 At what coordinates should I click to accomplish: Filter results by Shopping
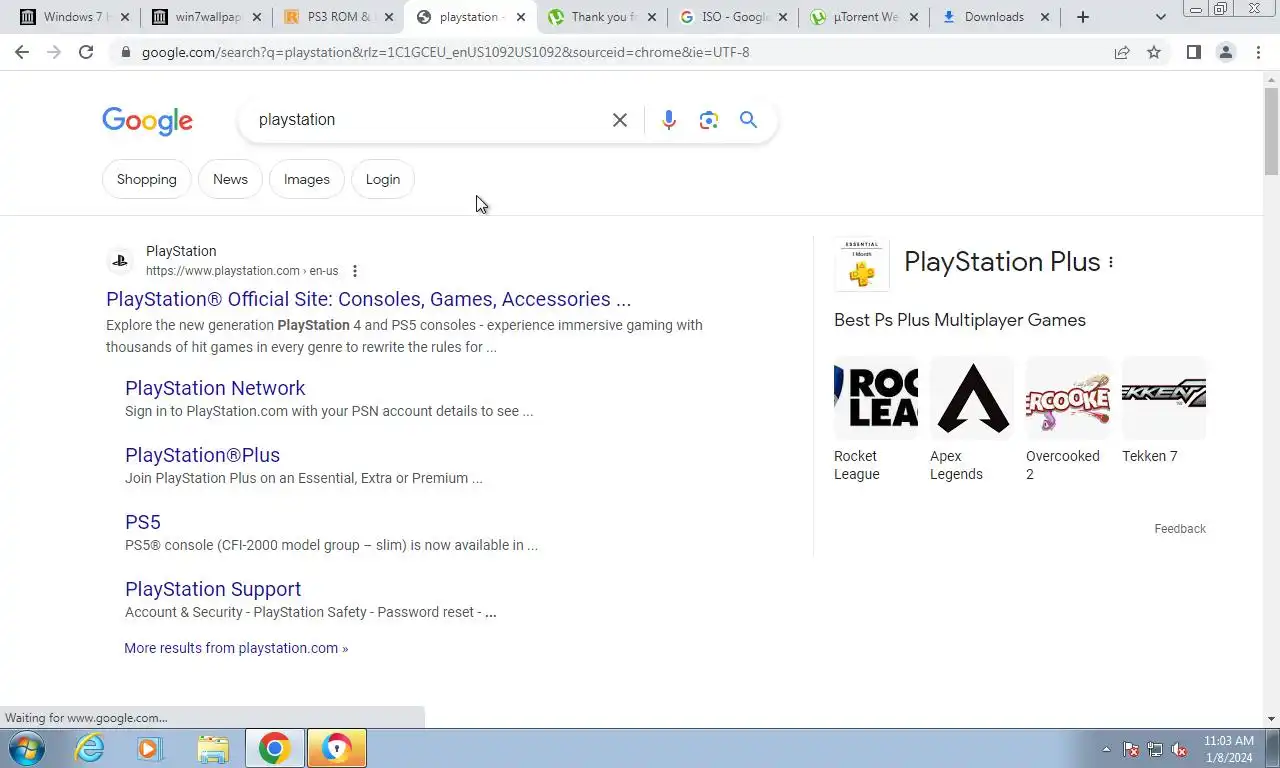(x=147, y=179)
